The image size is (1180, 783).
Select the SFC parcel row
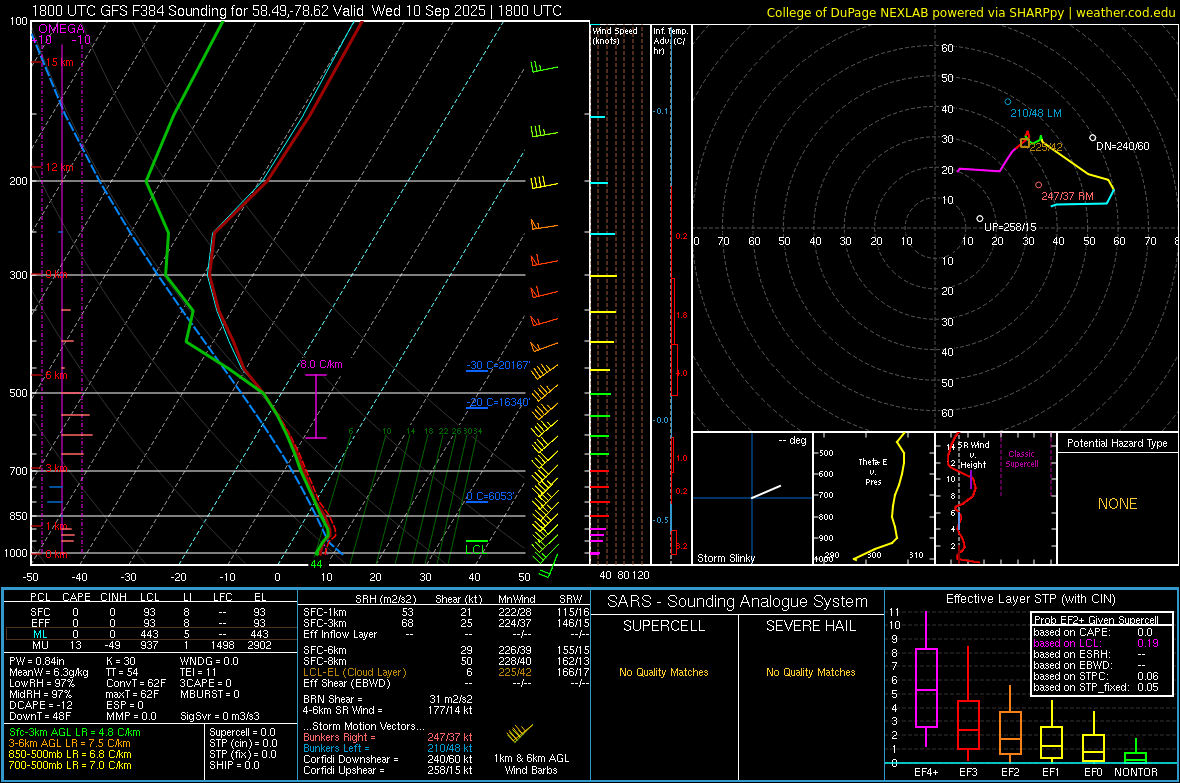tap(150, 612)
